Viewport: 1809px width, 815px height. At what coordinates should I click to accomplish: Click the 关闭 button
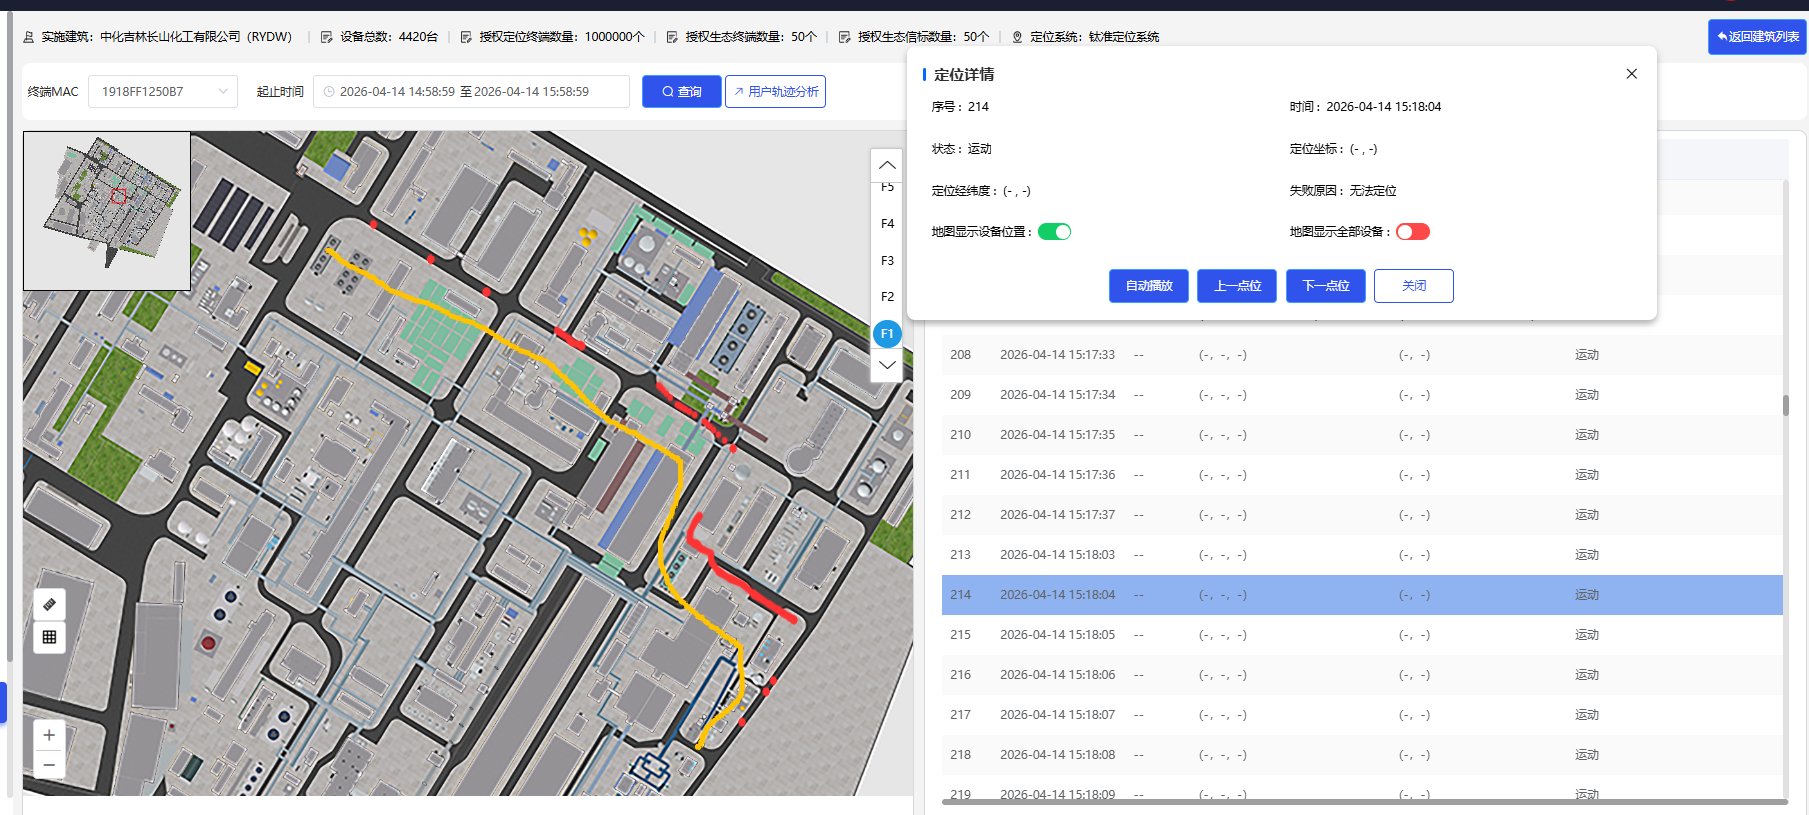pos(1414,286)
